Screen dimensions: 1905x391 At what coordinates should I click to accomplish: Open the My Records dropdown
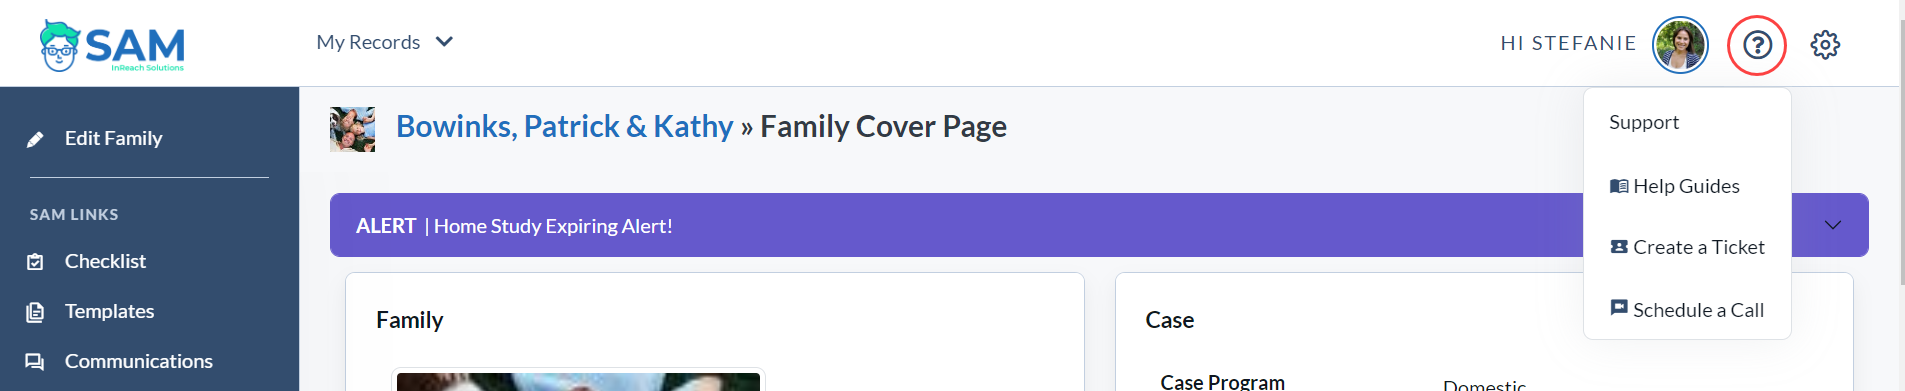(385, 42)
